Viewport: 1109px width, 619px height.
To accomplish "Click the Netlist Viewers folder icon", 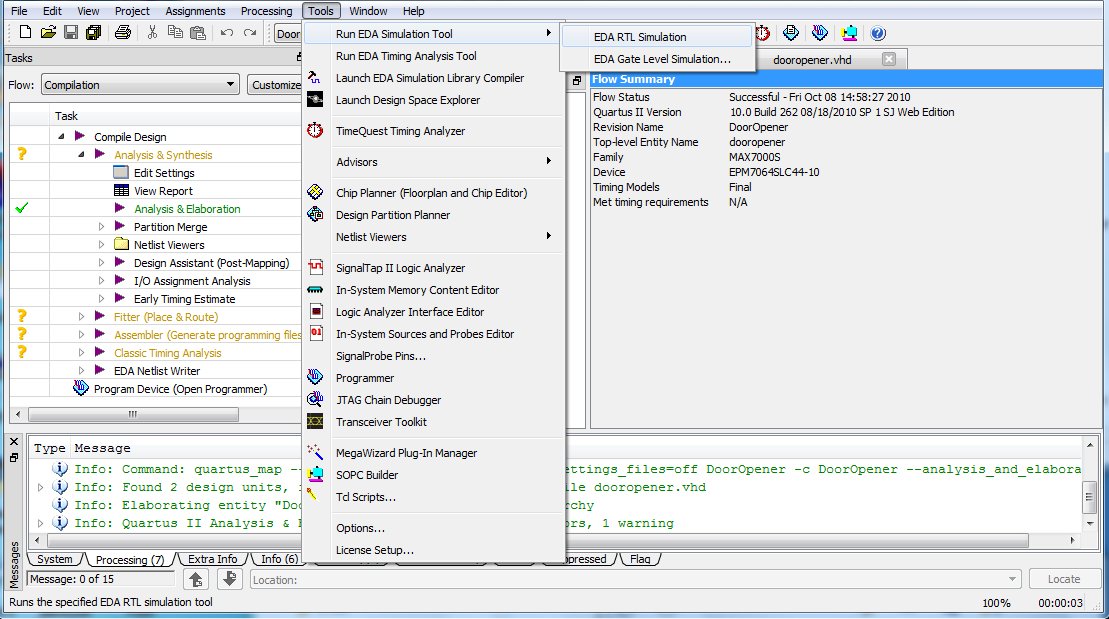I will tap(121, 244).
